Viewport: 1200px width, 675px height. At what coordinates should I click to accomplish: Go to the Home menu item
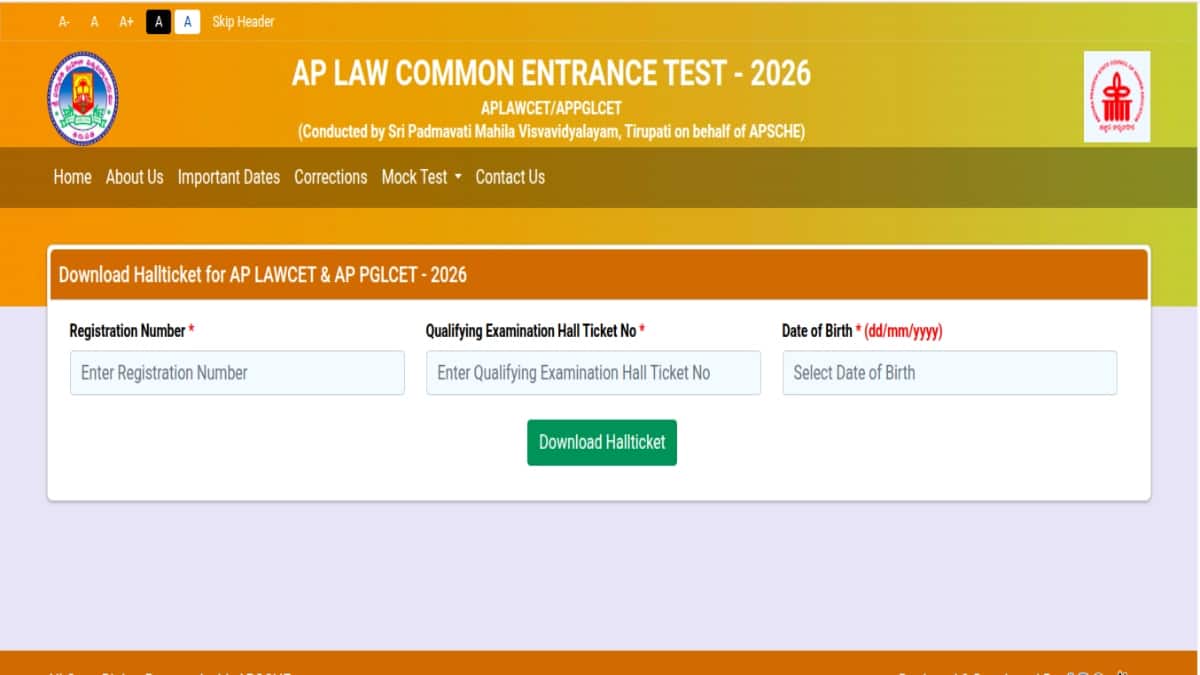point(72,177)
